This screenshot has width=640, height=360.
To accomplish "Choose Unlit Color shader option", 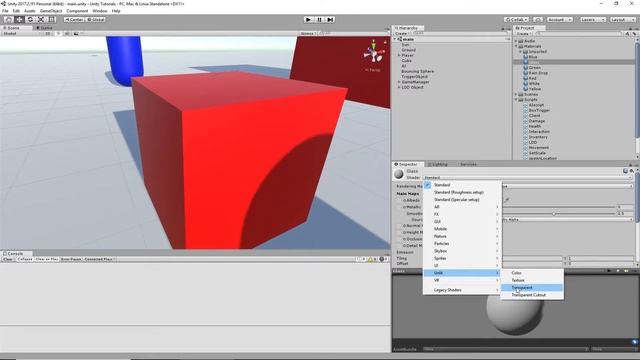I will pyautogui.click(x=532, y=273).
